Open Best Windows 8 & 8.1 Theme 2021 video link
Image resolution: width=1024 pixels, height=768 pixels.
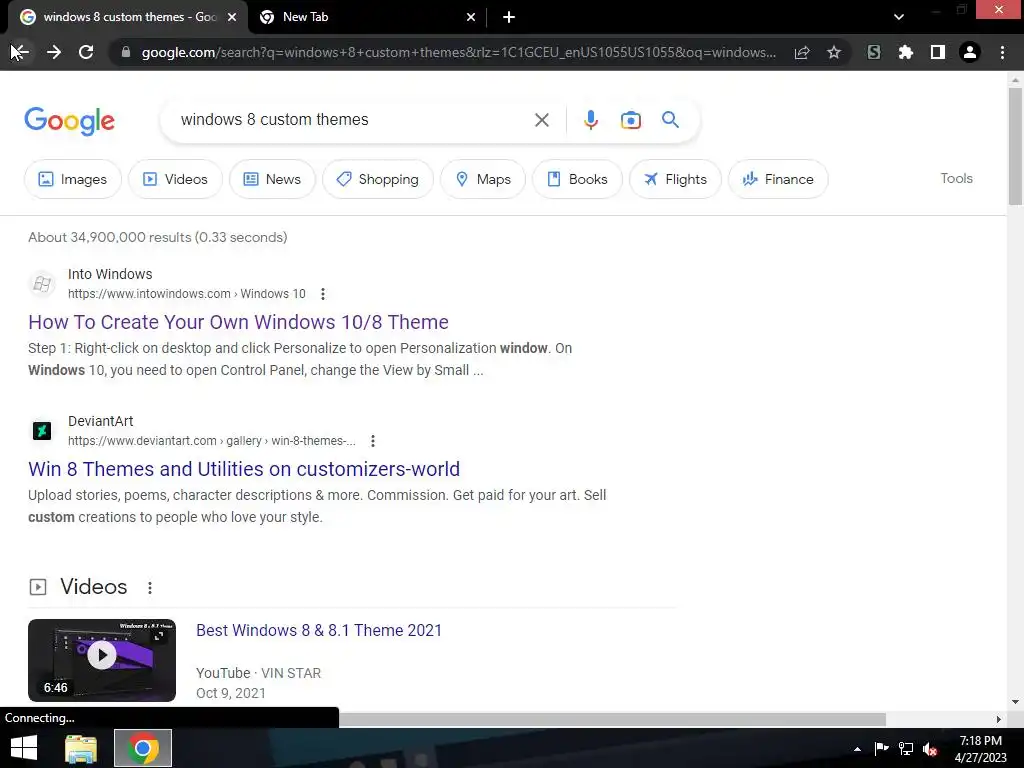coord(319,630)
